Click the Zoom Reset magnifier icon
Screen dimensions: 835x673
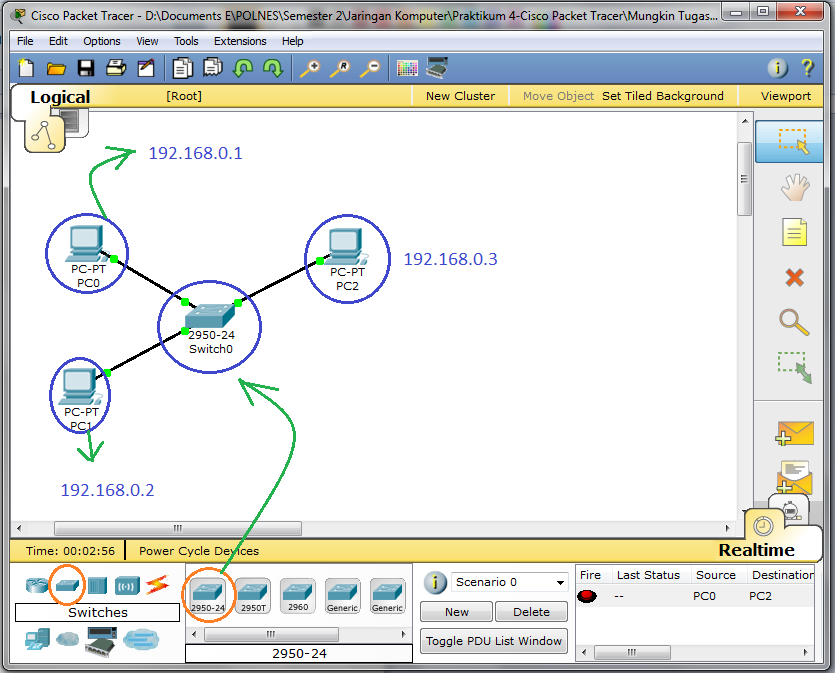point(340,69)
